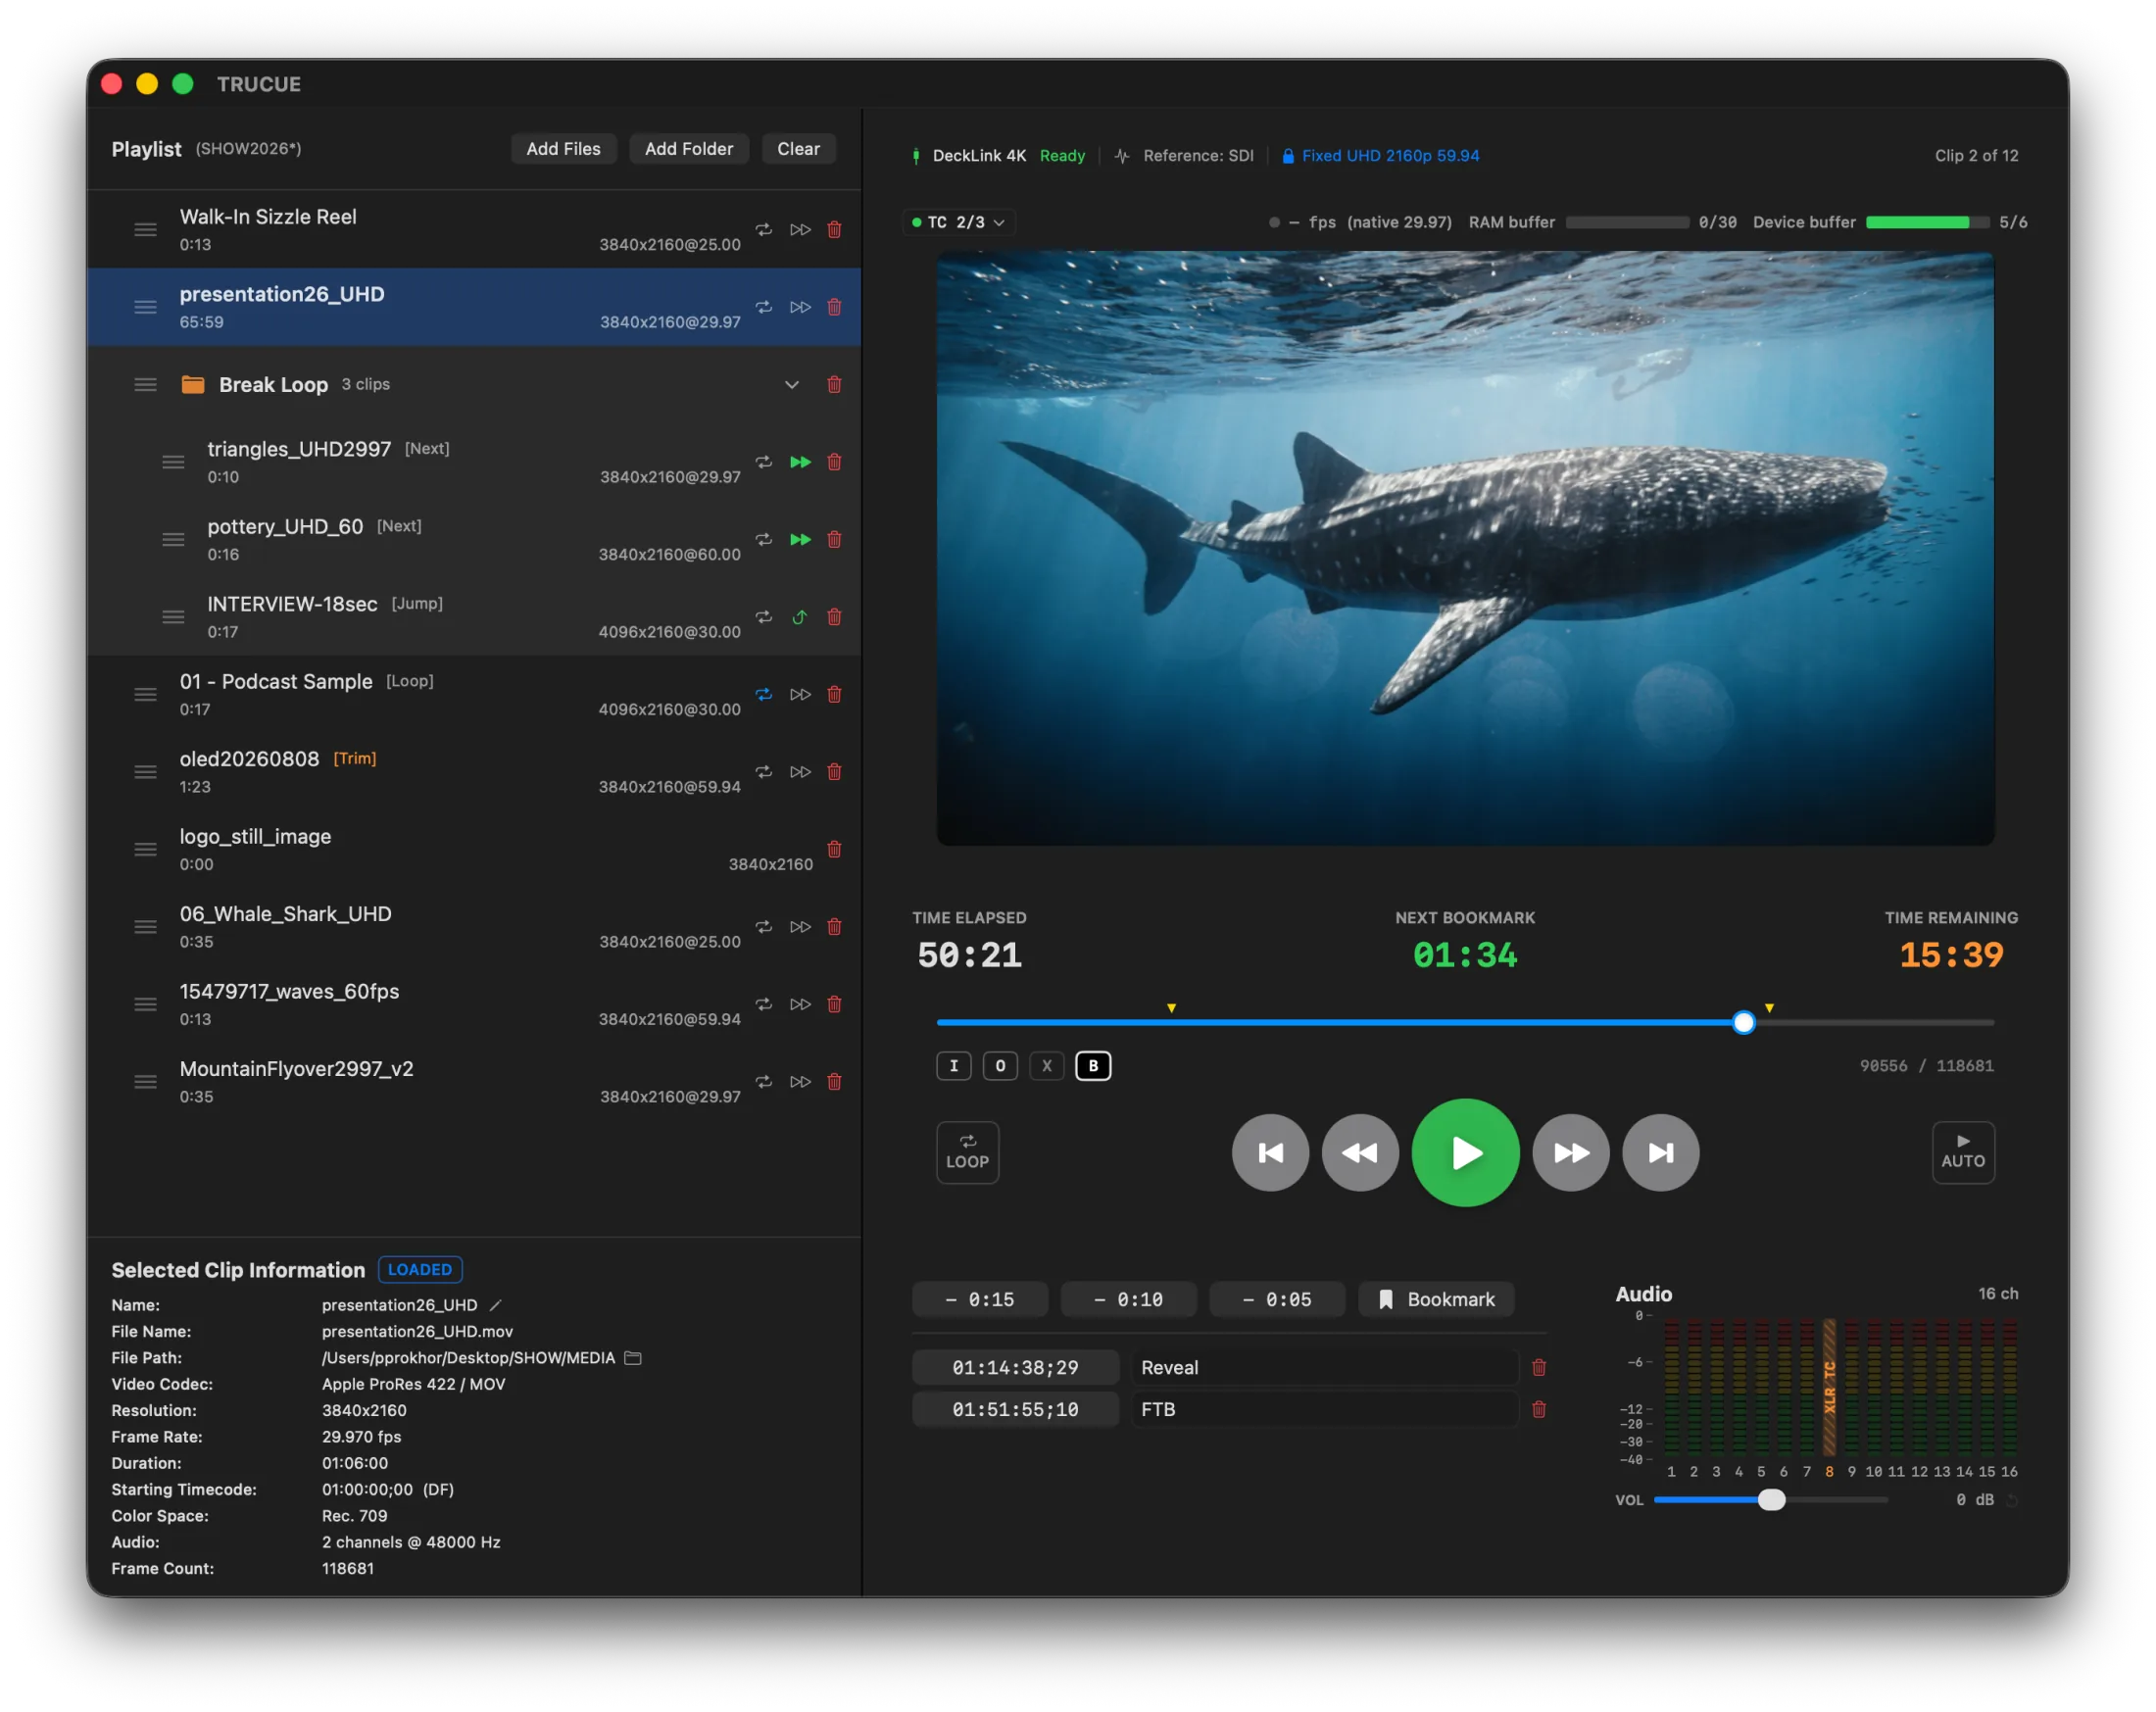Delete the presentation26_UHD clip from playlist
Screen dimensions: 2156x1712
point(834,307)
